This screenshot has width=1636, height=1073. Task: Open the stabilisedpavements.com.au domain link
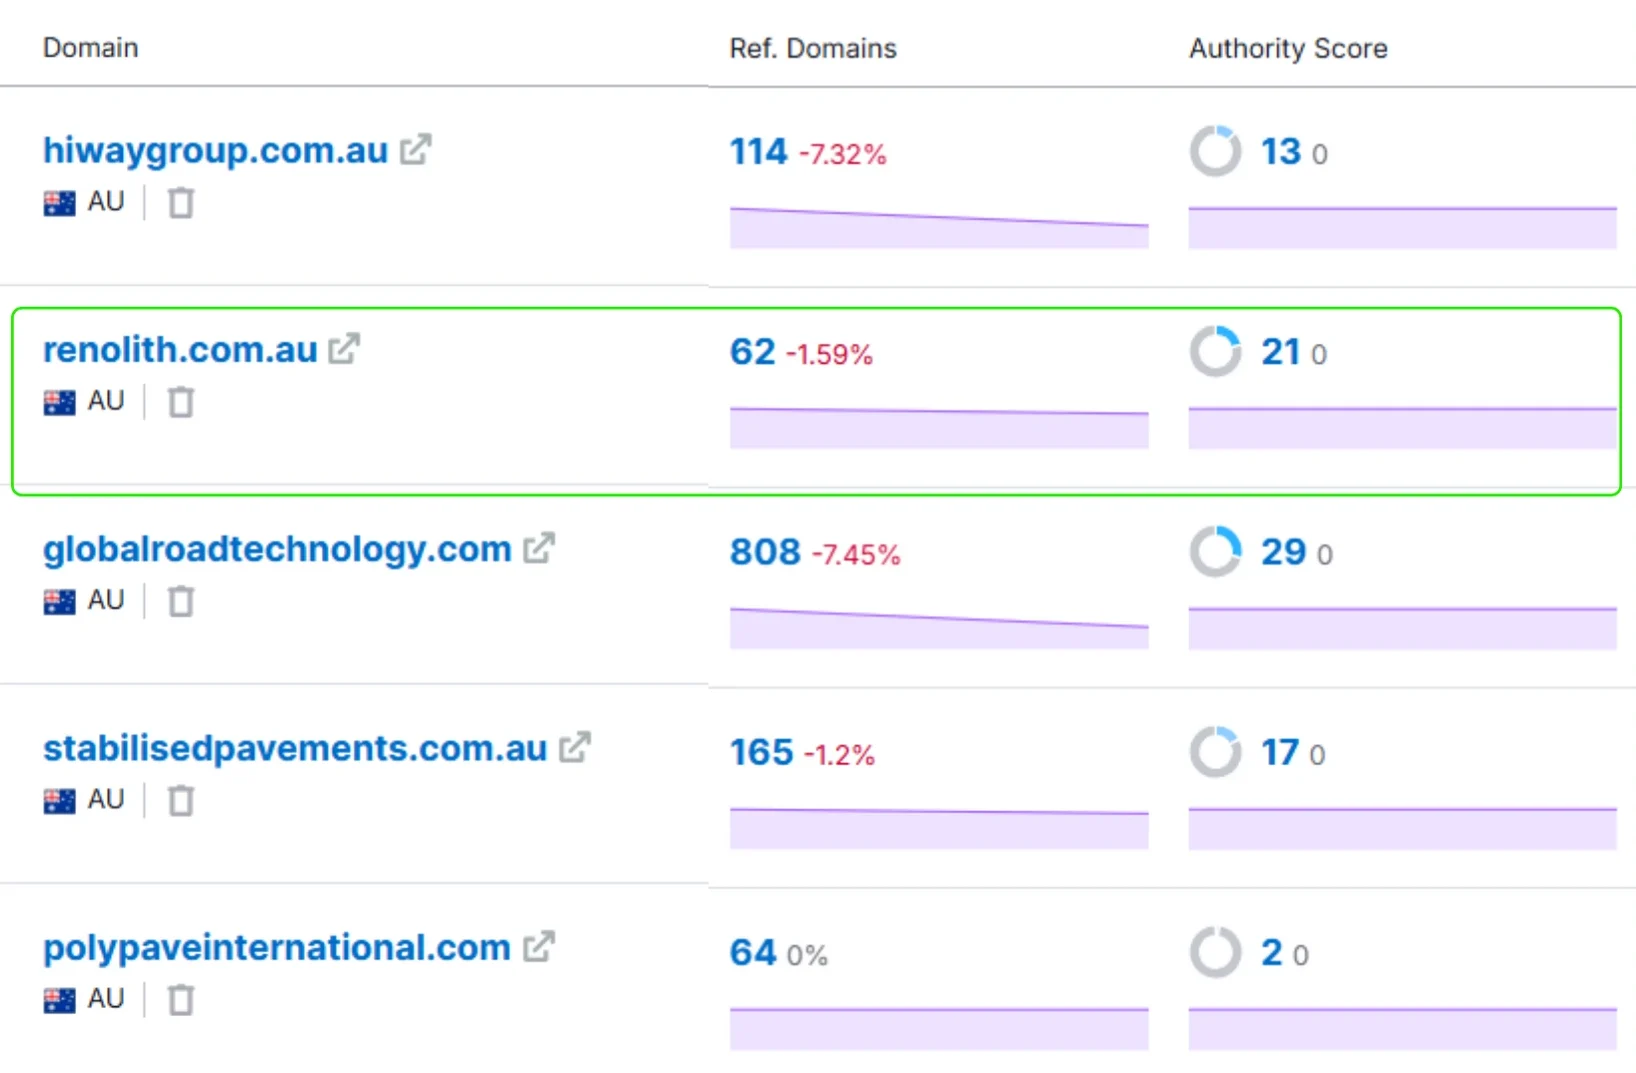click(x=295, y=749)
